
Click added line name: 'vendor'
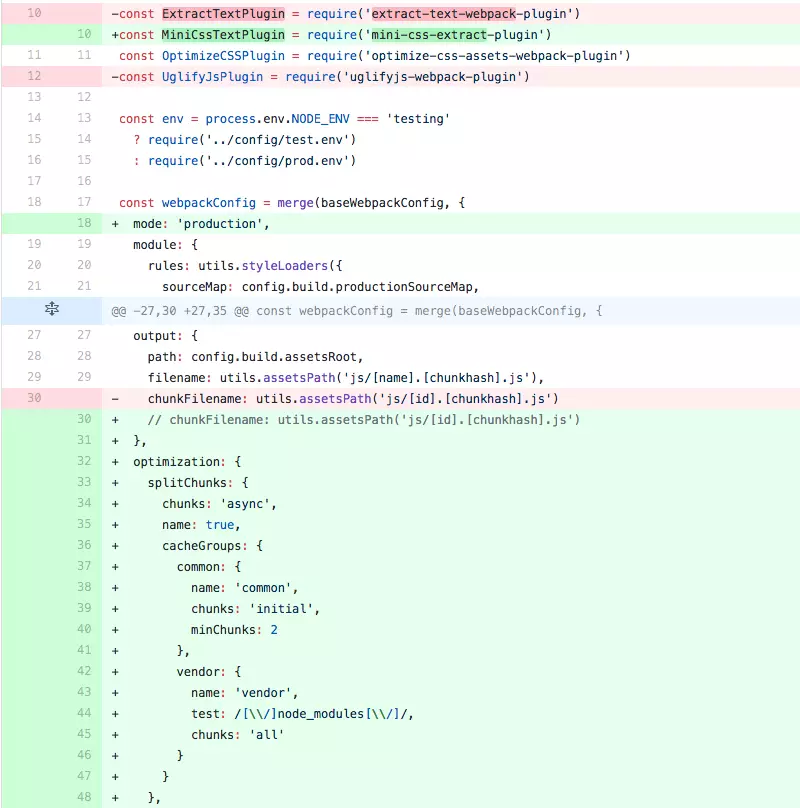205,693
